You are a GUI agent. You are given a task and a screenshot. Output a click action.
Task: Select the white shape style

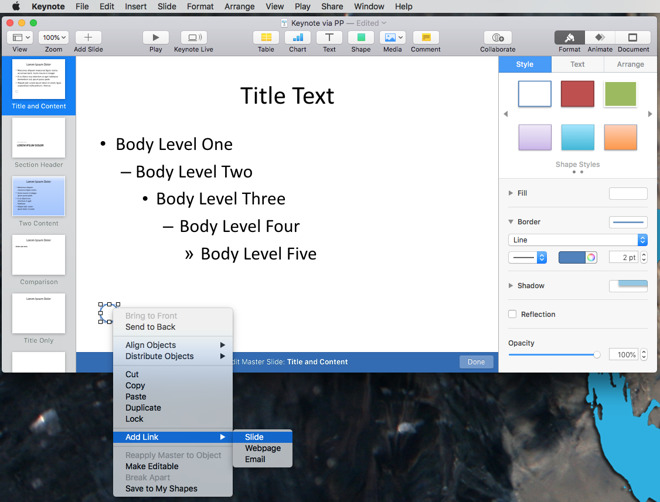pyautogui.click(x=535, y=94)
